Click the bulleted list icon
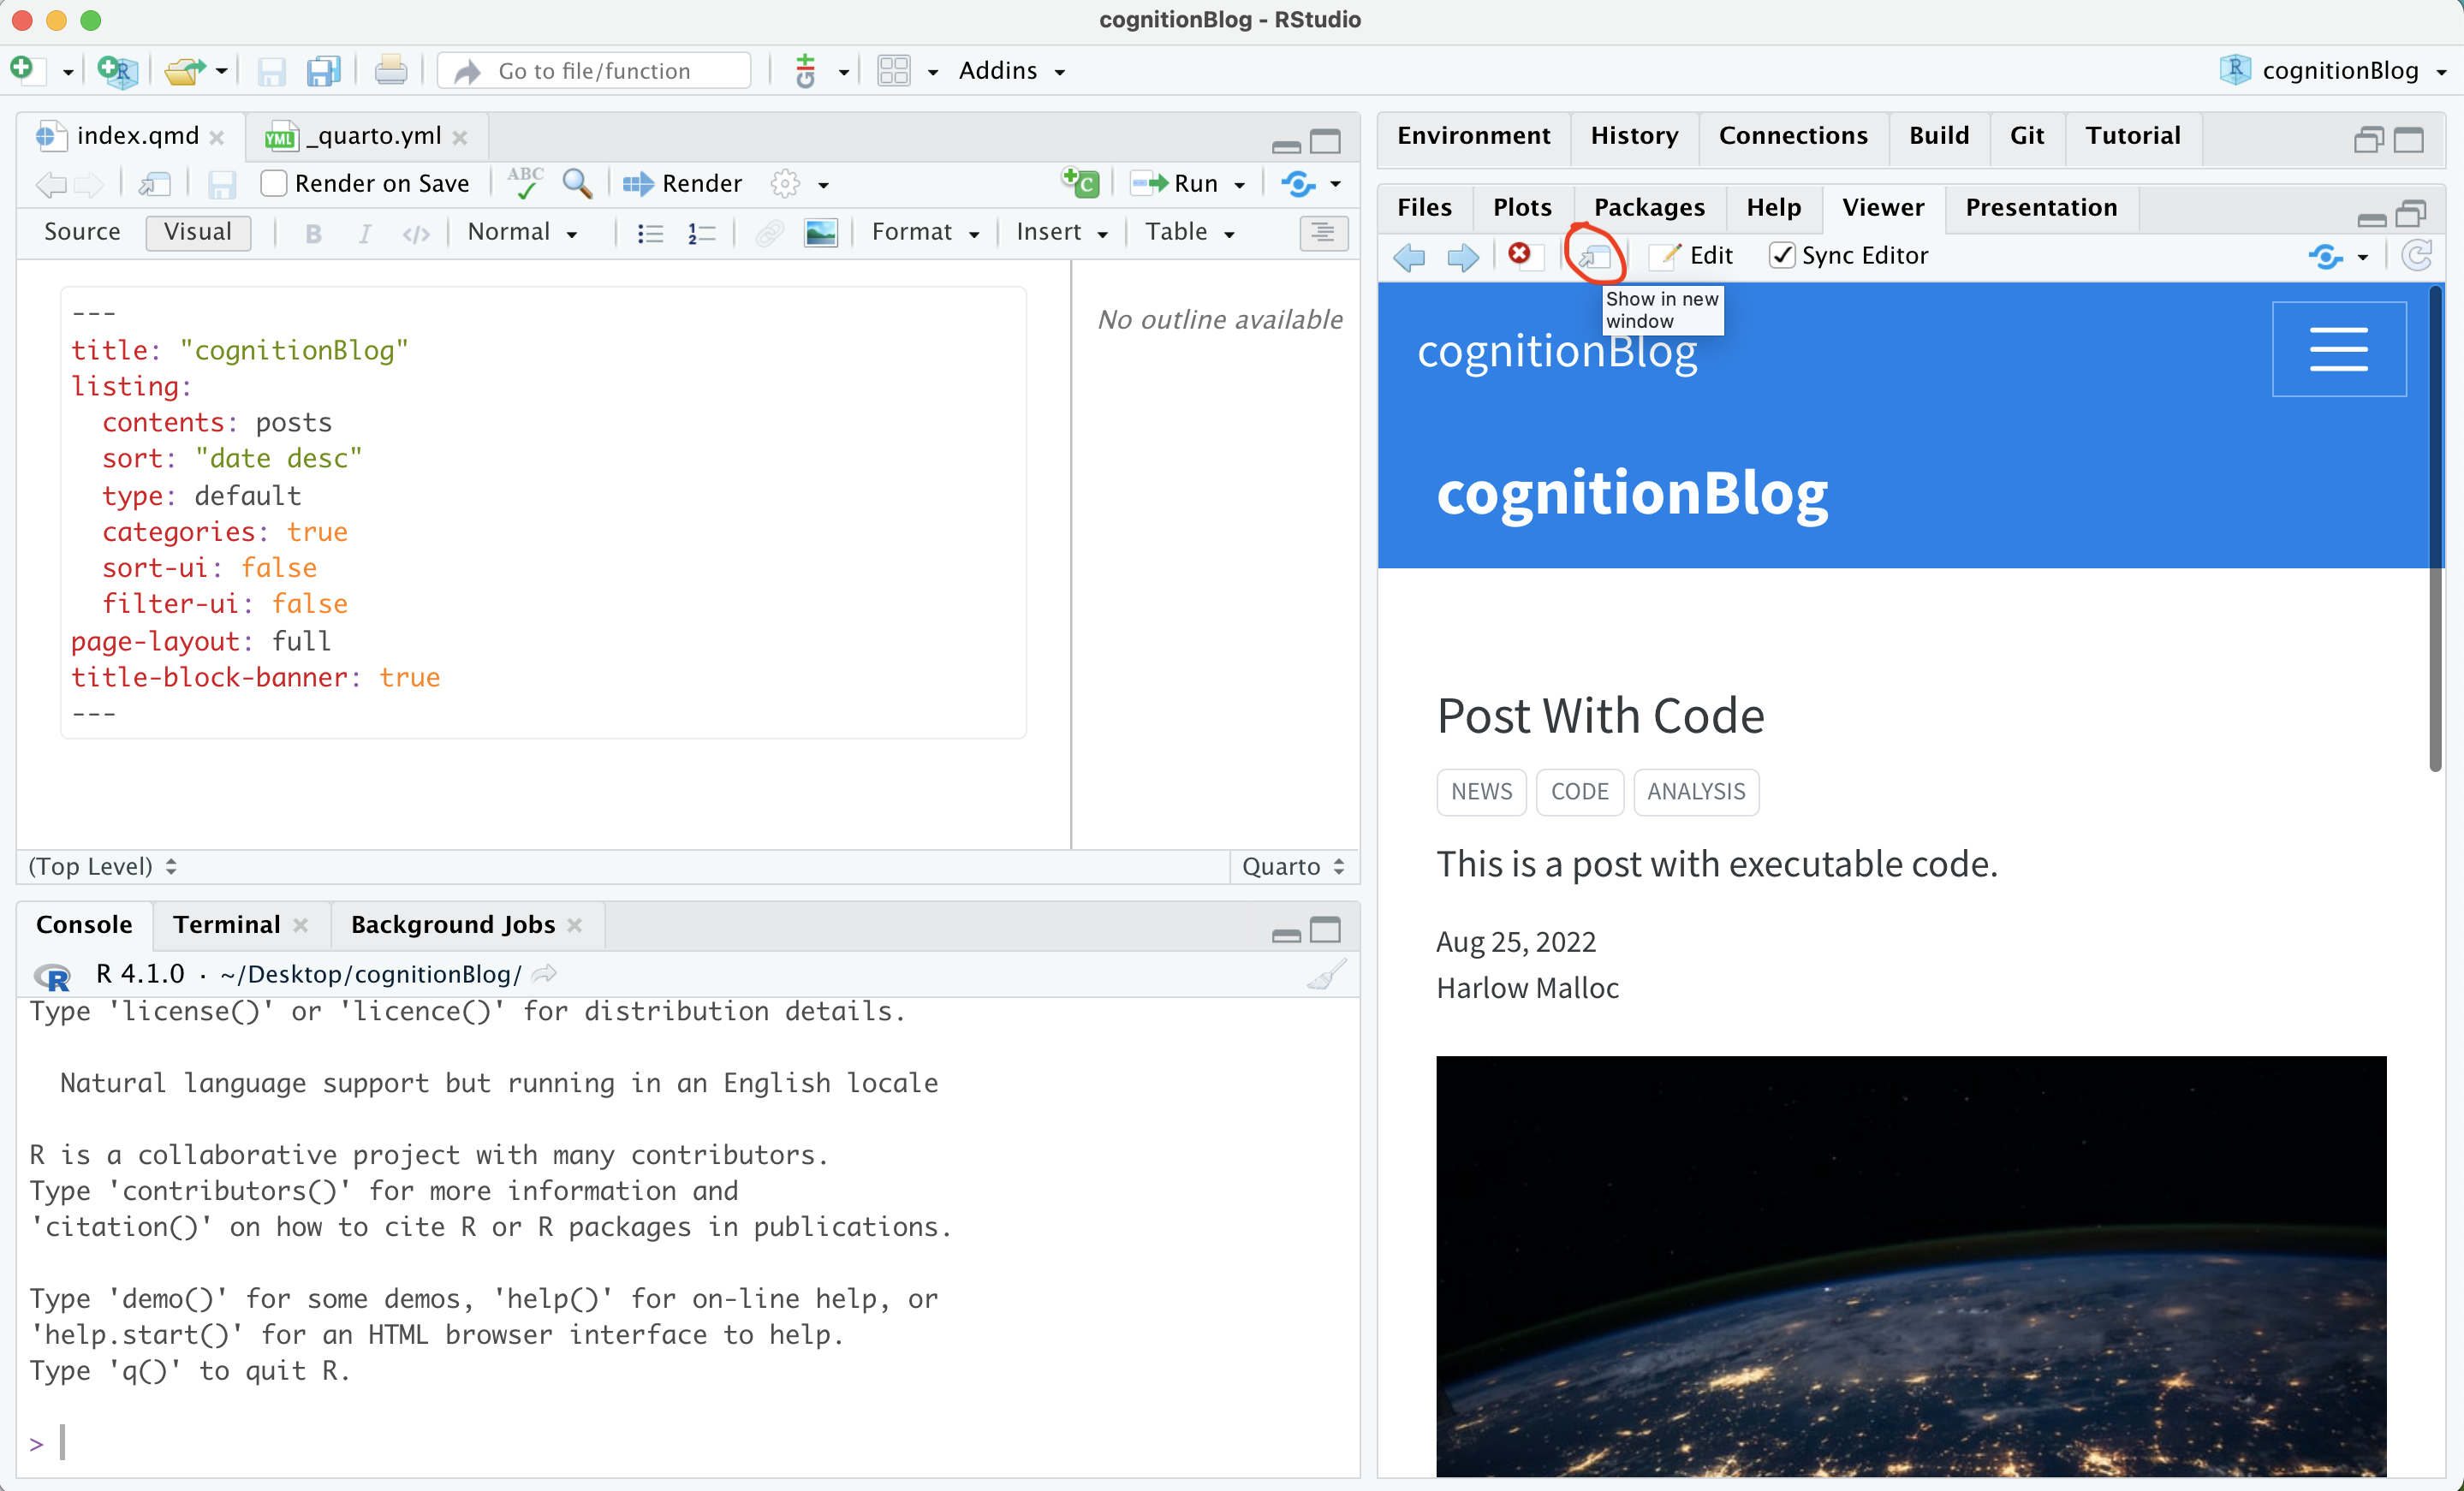2464x1491 pixels. [x=650, y=233]
